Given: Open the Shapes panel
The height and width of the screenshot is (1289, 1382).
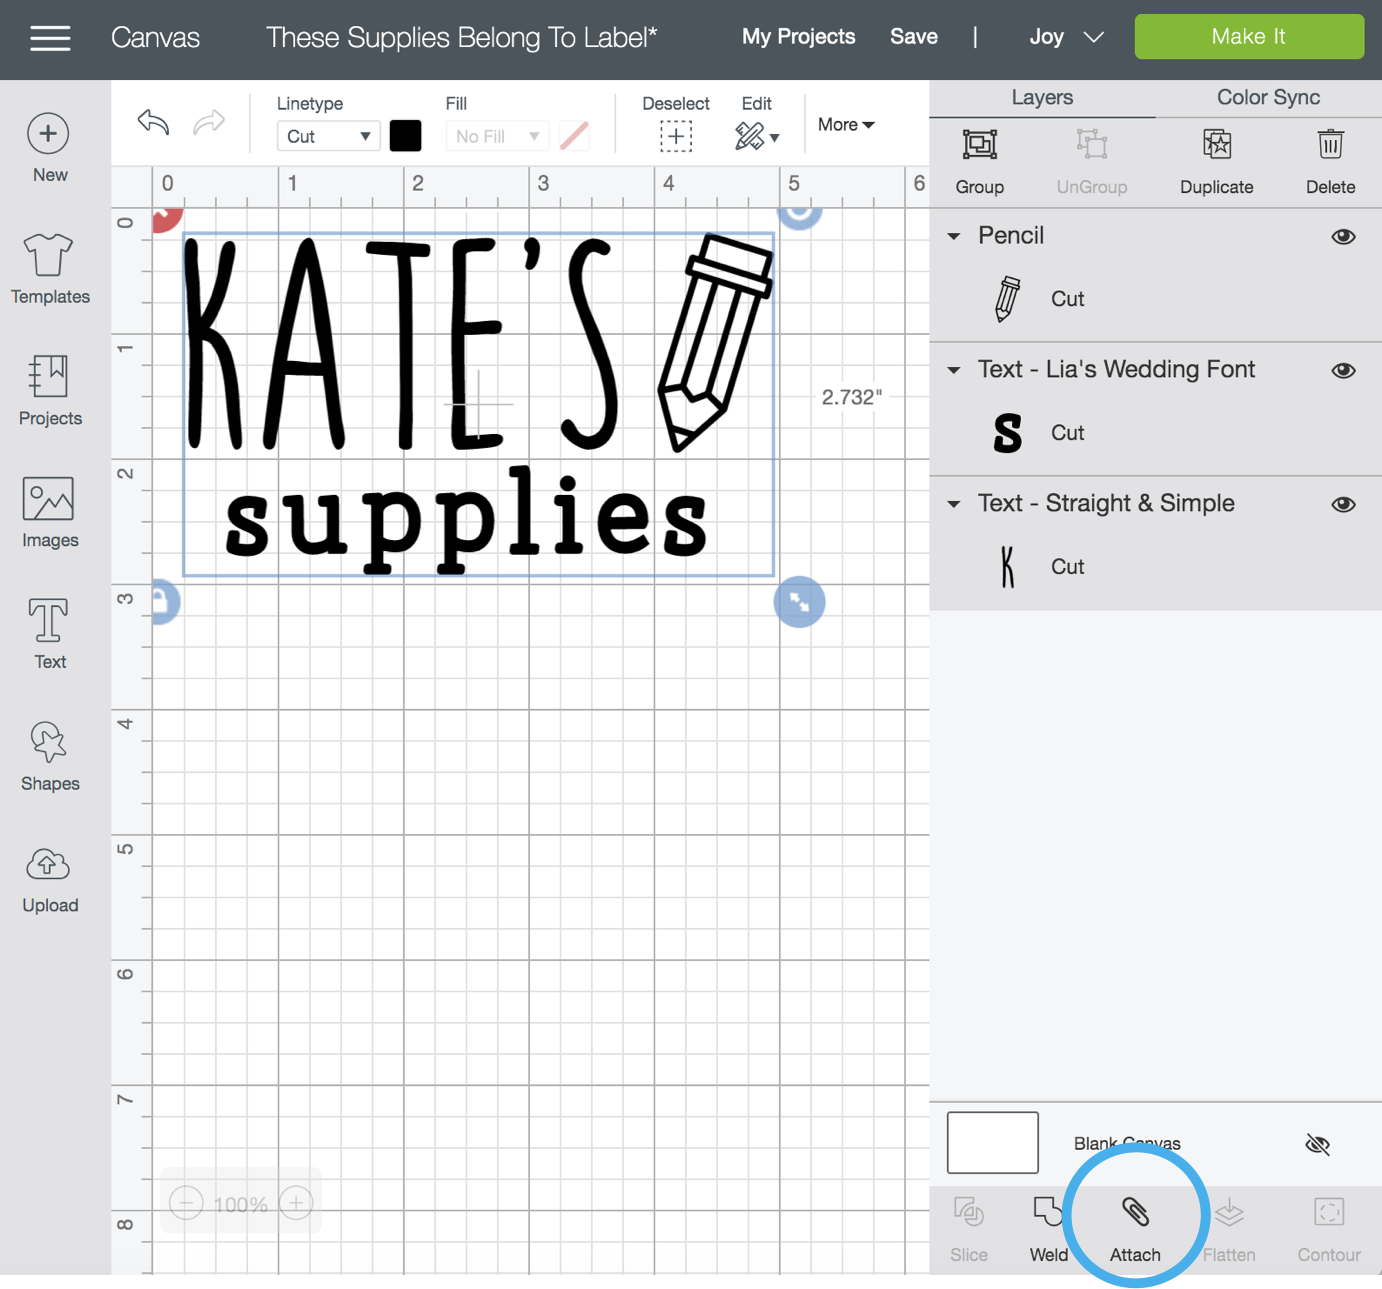Looking at the screenshot, I should [x=50, y=756].
